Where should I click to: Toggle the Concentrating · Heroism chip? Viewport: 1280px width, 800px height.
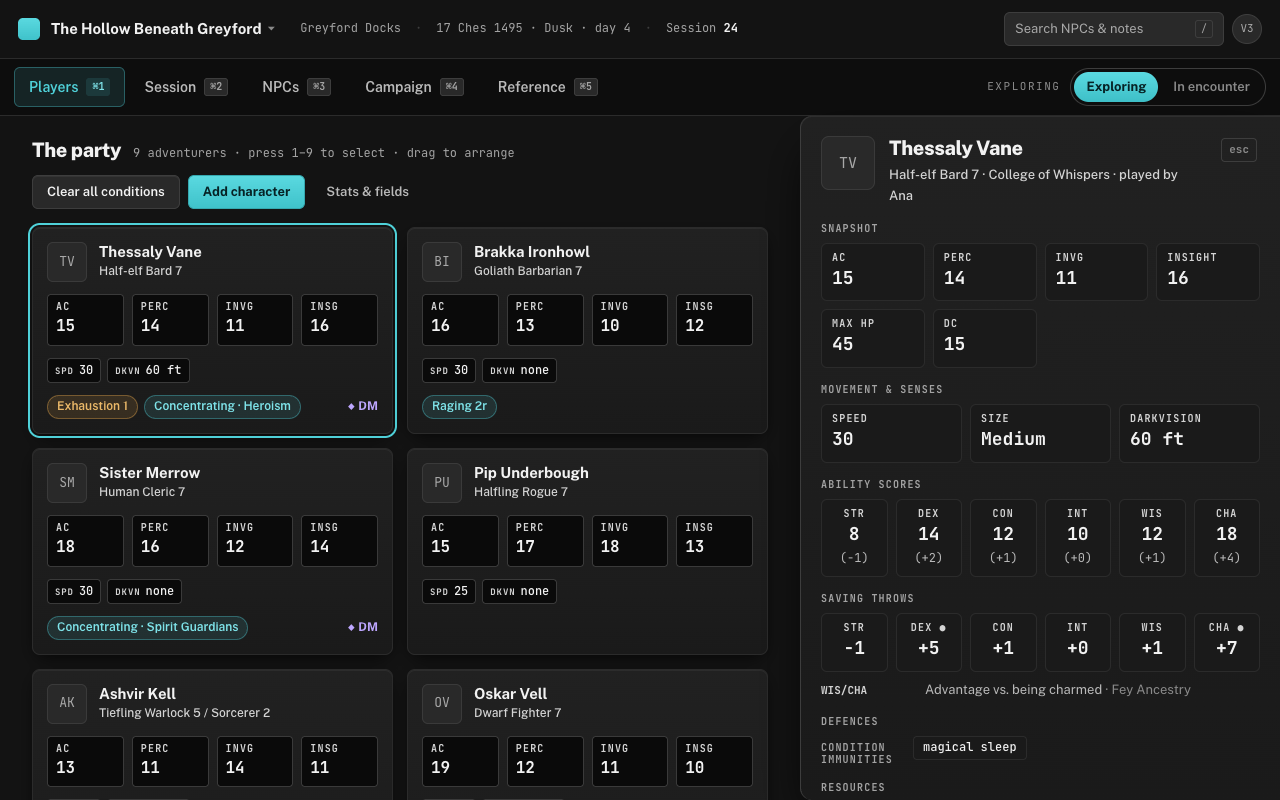click(x=222, y=407)
